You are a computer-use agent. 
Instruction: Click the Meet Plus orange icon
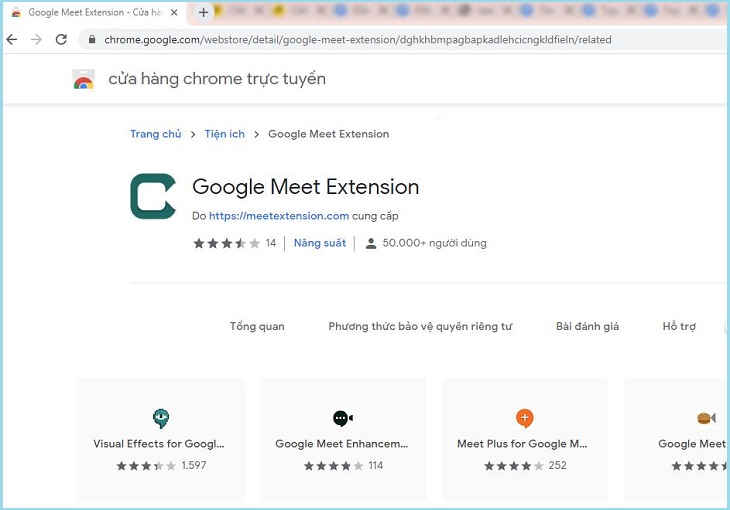[525, 418]
